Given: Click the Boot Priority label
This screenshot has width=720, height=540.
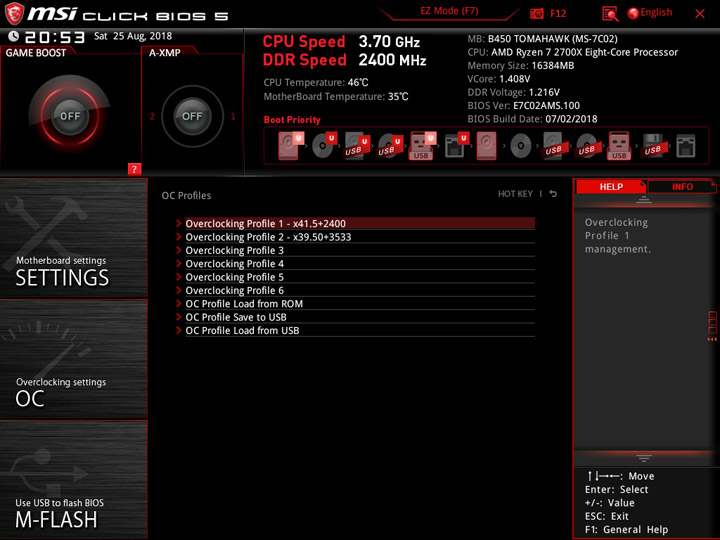Looking at the screenshot, I should tap(292, 120).
